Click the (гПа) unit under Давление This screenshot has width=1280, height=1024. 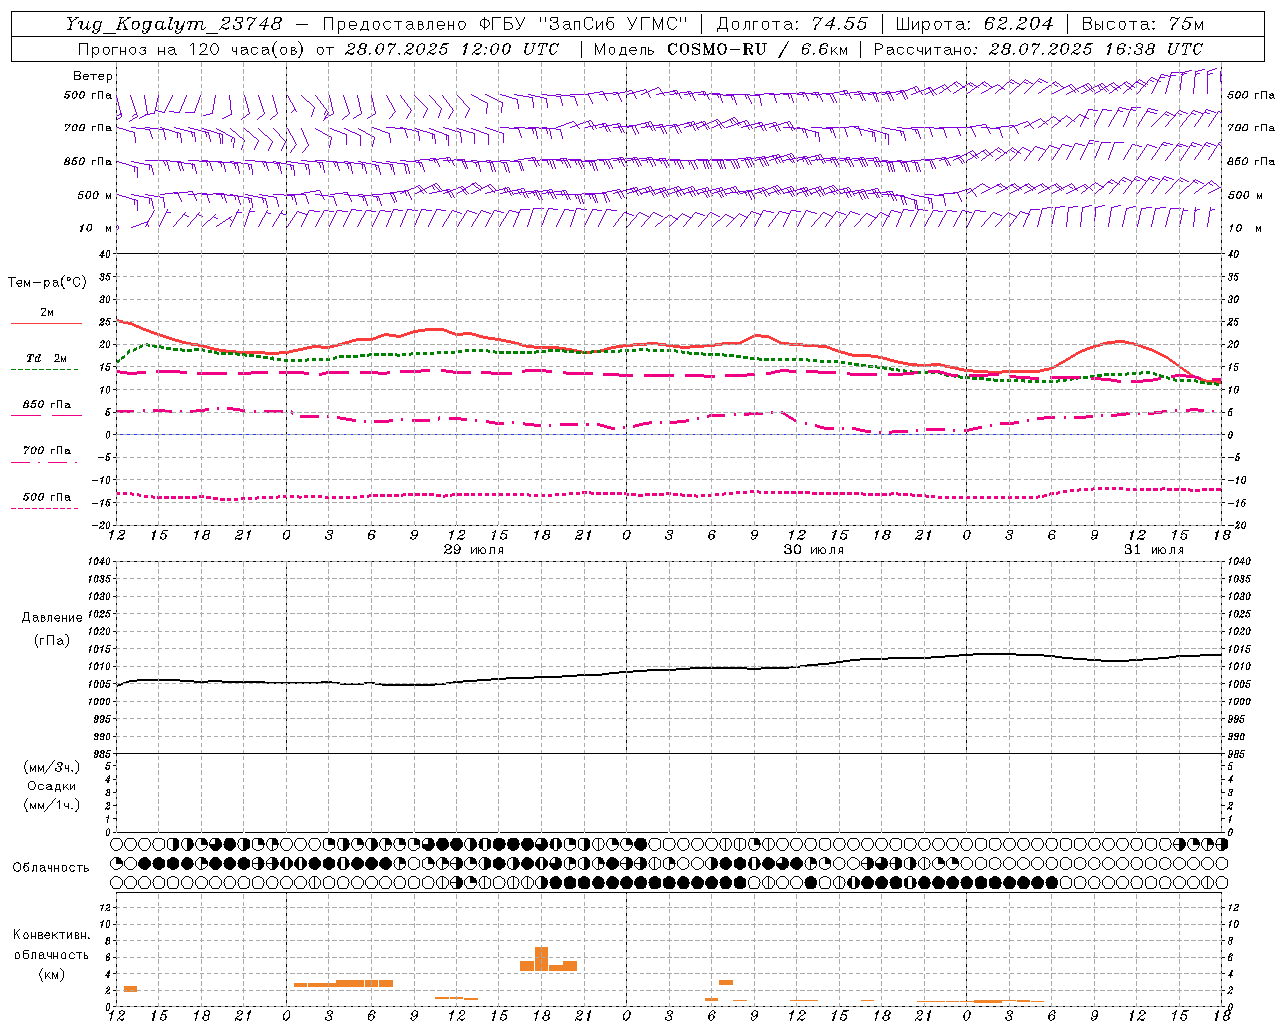pyautogui.click(x=52, y=641)
